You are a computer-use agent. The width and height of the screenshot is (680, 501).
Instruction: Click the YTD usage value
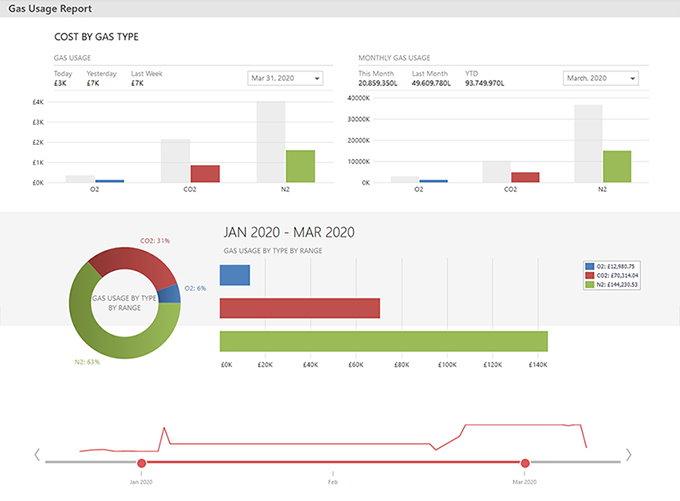[x=487, y=84]
